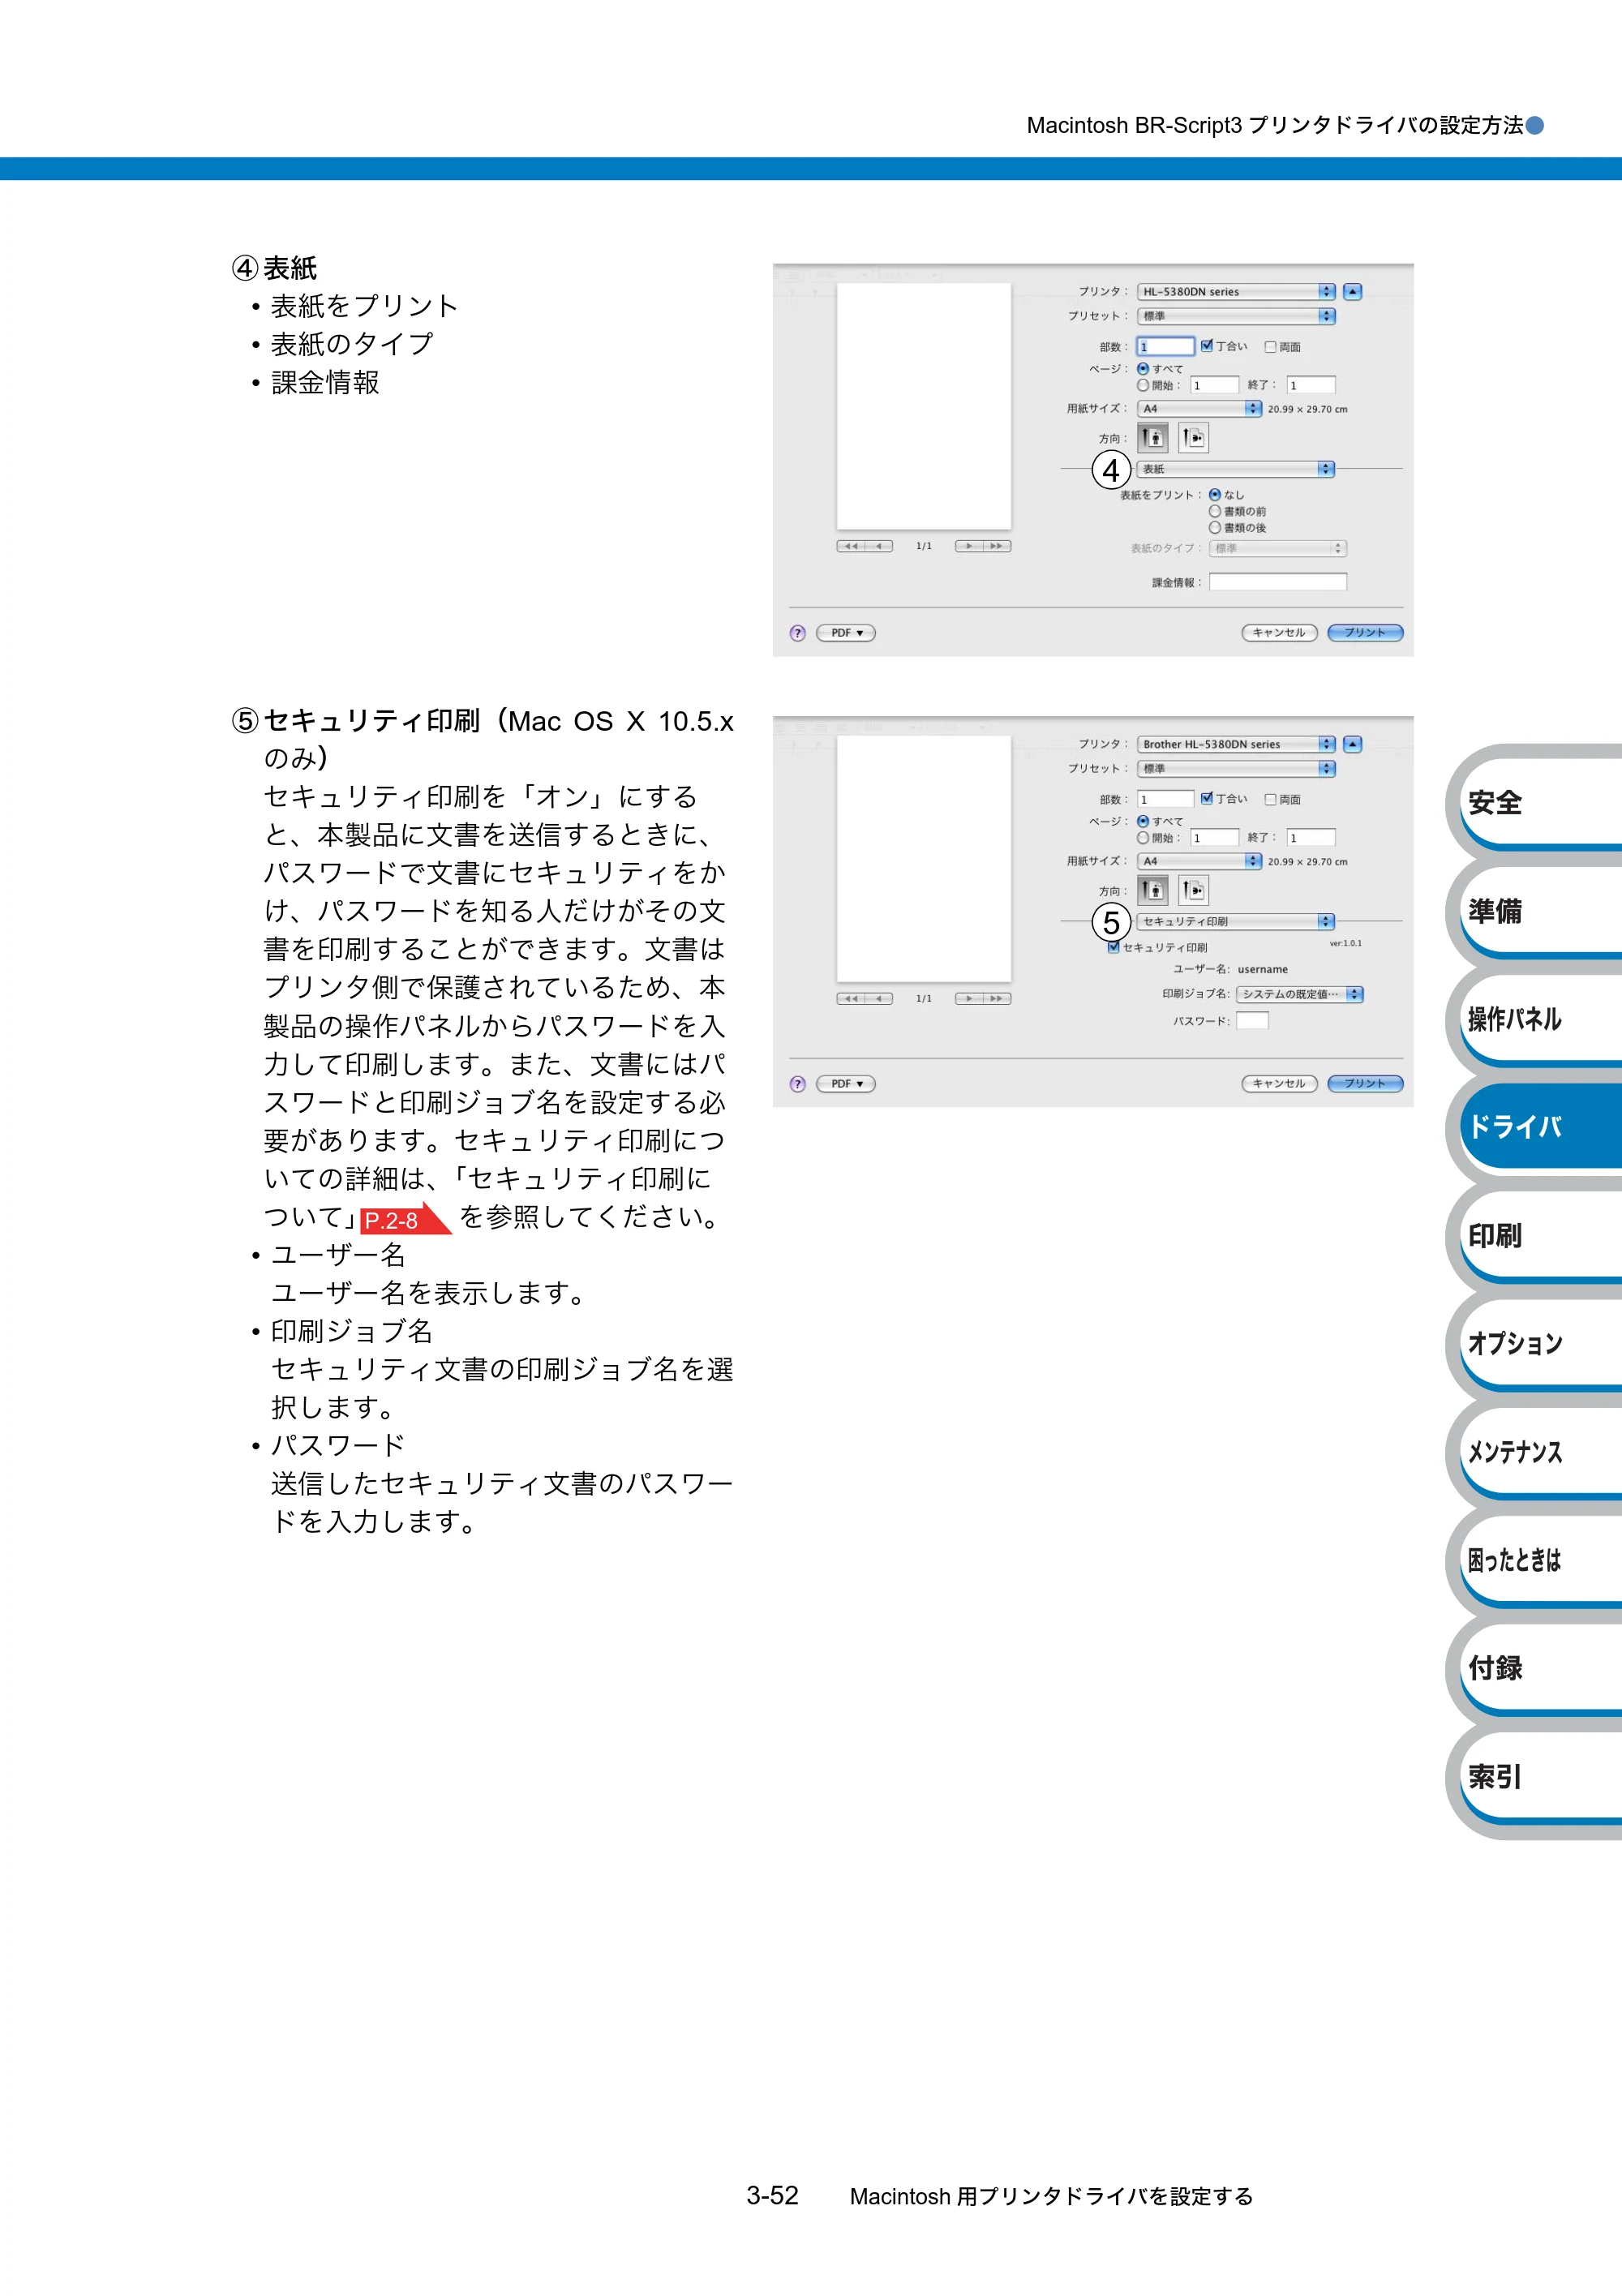Collapse dialog arrow beside HL-5380DN series printer
Image resolution: width=1622 pixels, height=2296 pixels.
pyautogui.click(x=1353, y=291)
